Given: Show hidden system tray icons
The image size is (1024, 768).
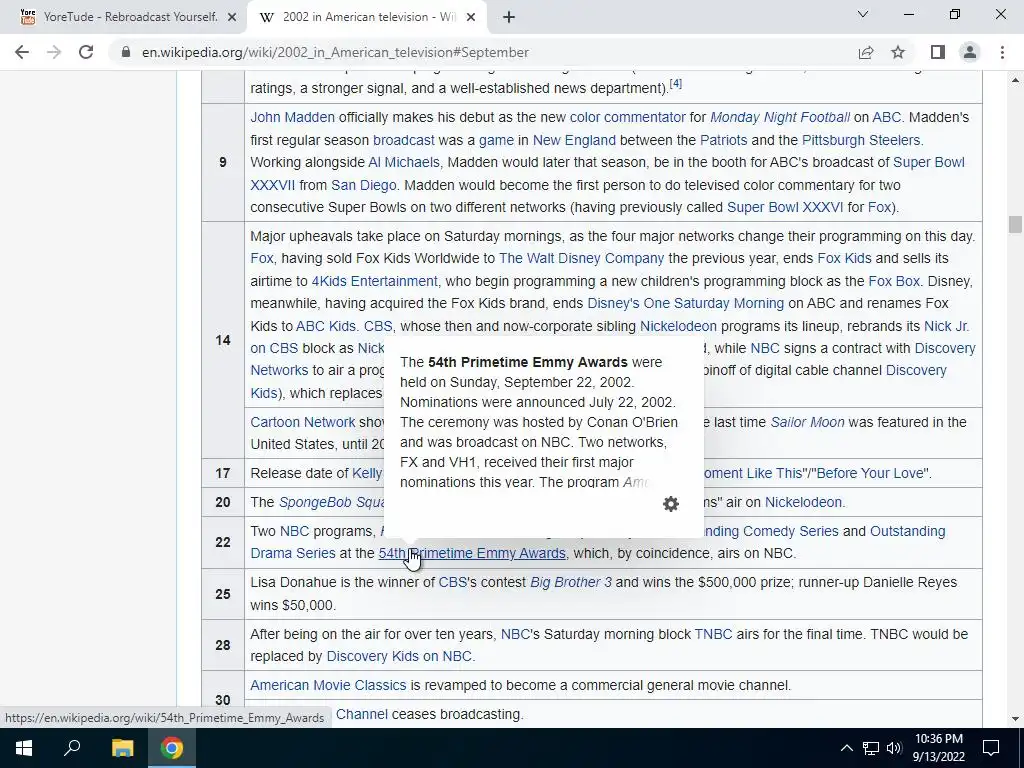Looking at the screenshot, I should pos(846,748).
